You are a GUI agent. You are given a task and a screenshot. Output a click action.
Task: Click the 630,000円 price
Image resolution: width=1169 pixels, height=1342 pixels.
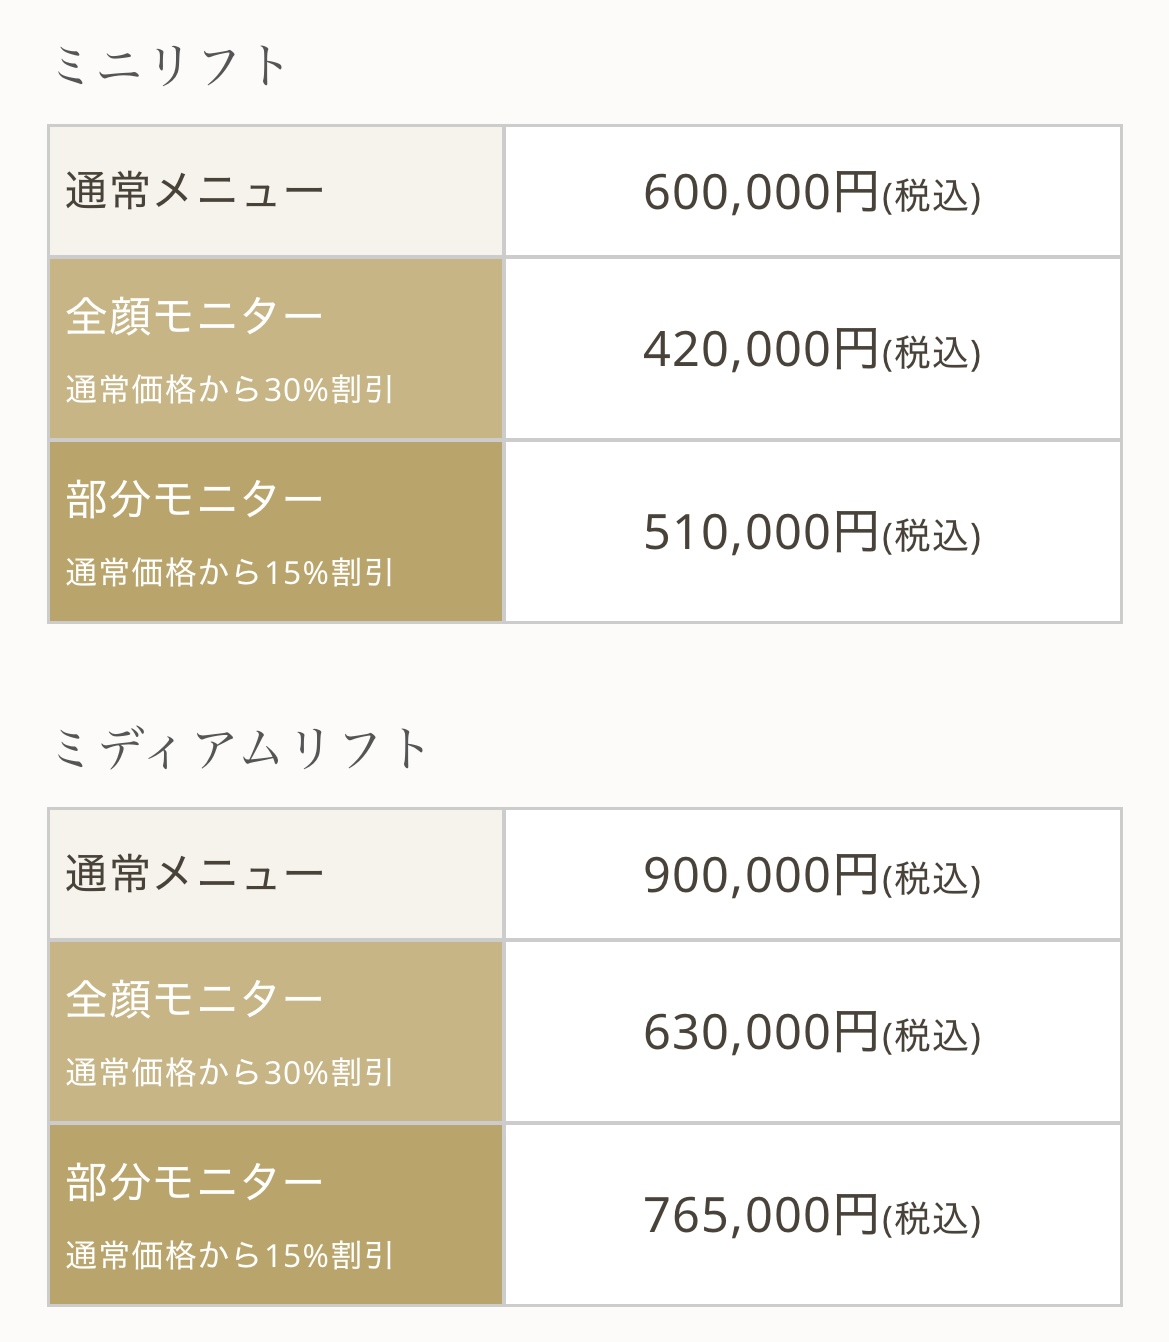tap(760, 1033)
